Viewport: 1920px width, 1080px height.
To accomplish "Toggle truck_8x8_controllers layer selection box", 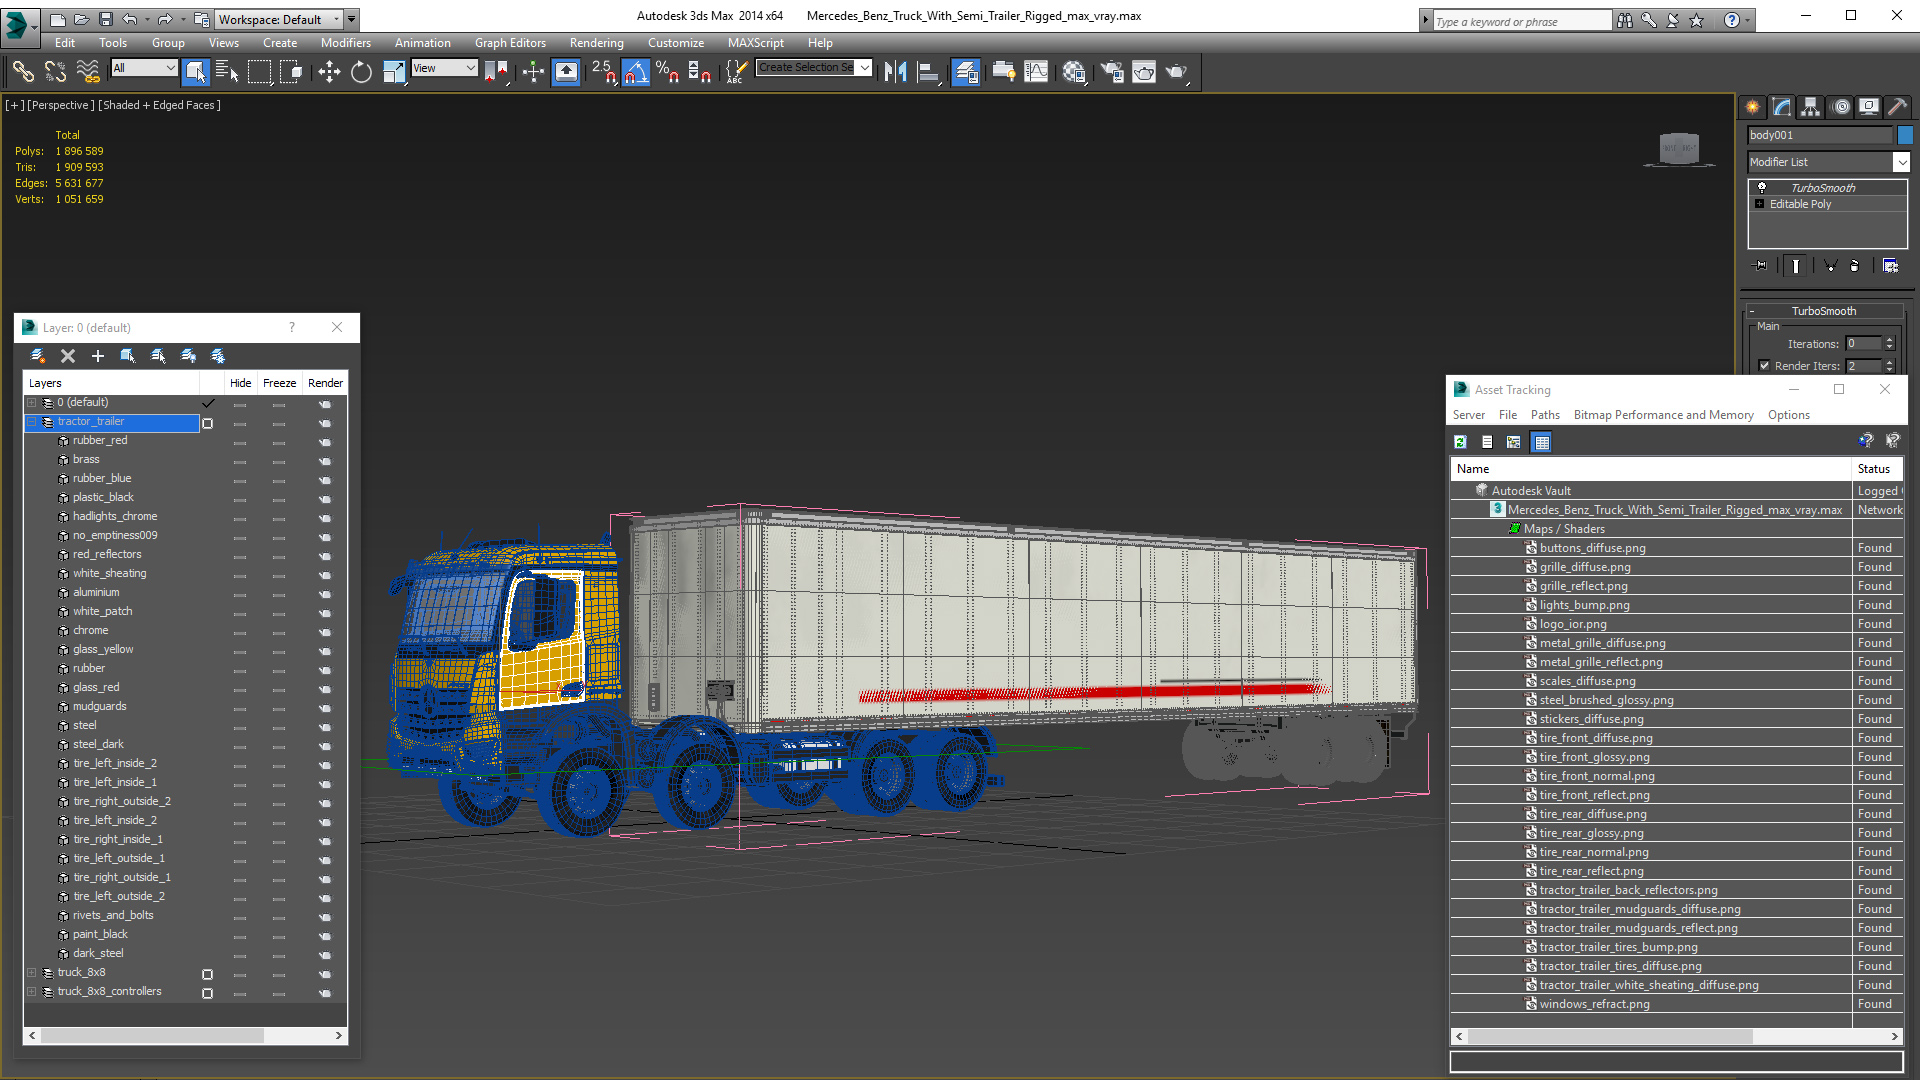I will click(208, 993).
